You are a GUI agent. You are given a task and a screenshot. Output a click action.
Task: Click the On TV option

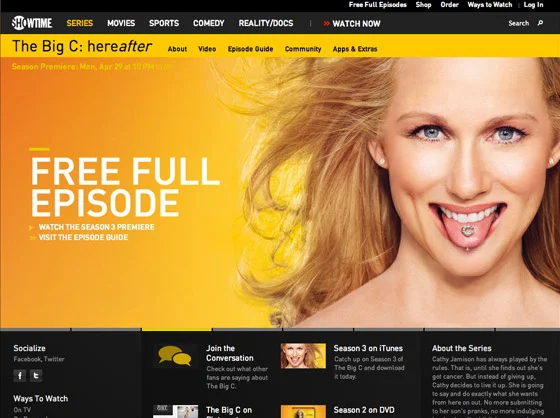point(22,410)
